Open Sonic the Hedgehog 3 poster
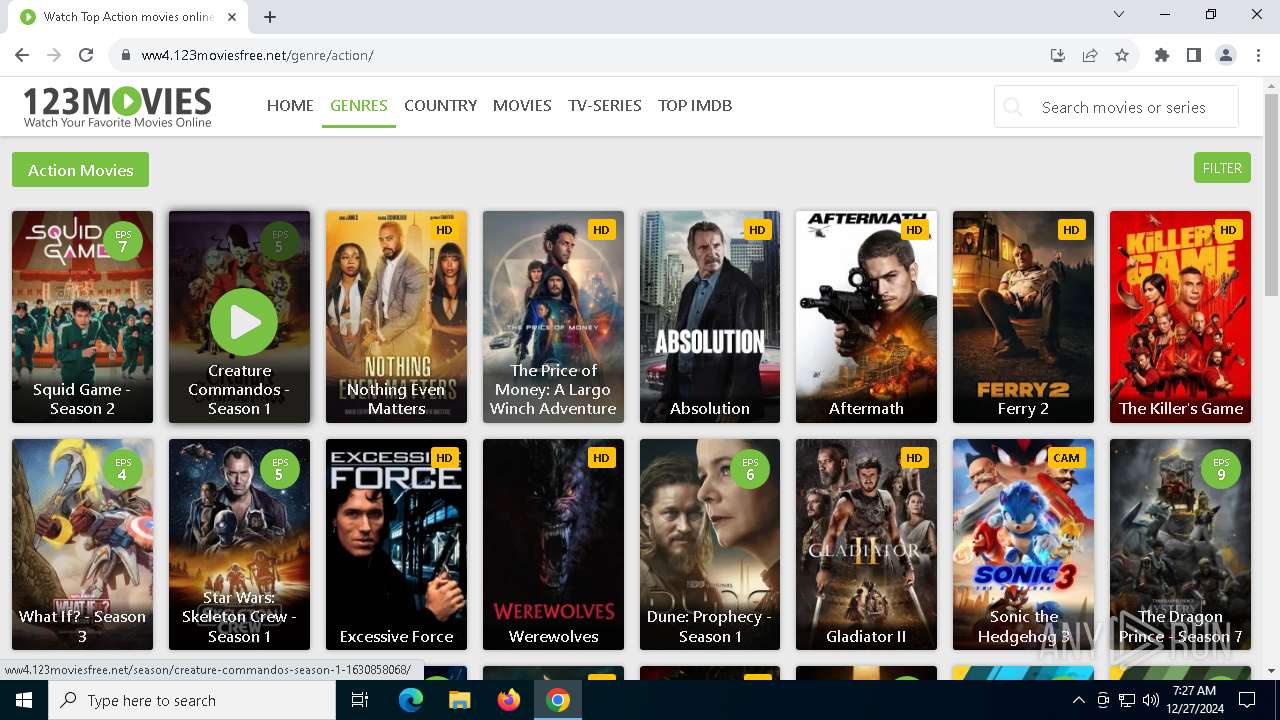Viewport: 1280px width, 720px height. click(1023, 545)
